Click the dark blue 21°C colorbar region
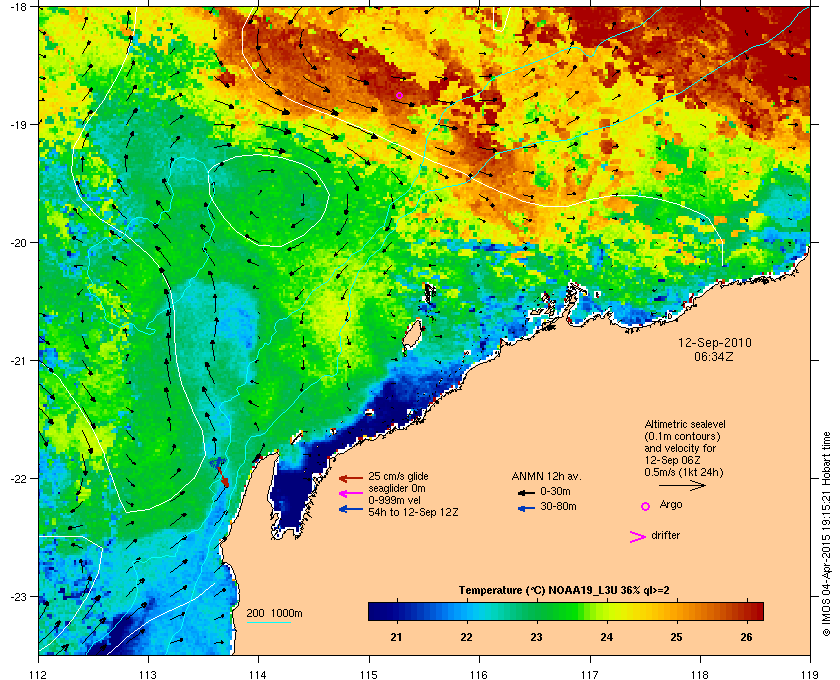Screen dimensions: 840x680 click(397, 611)
